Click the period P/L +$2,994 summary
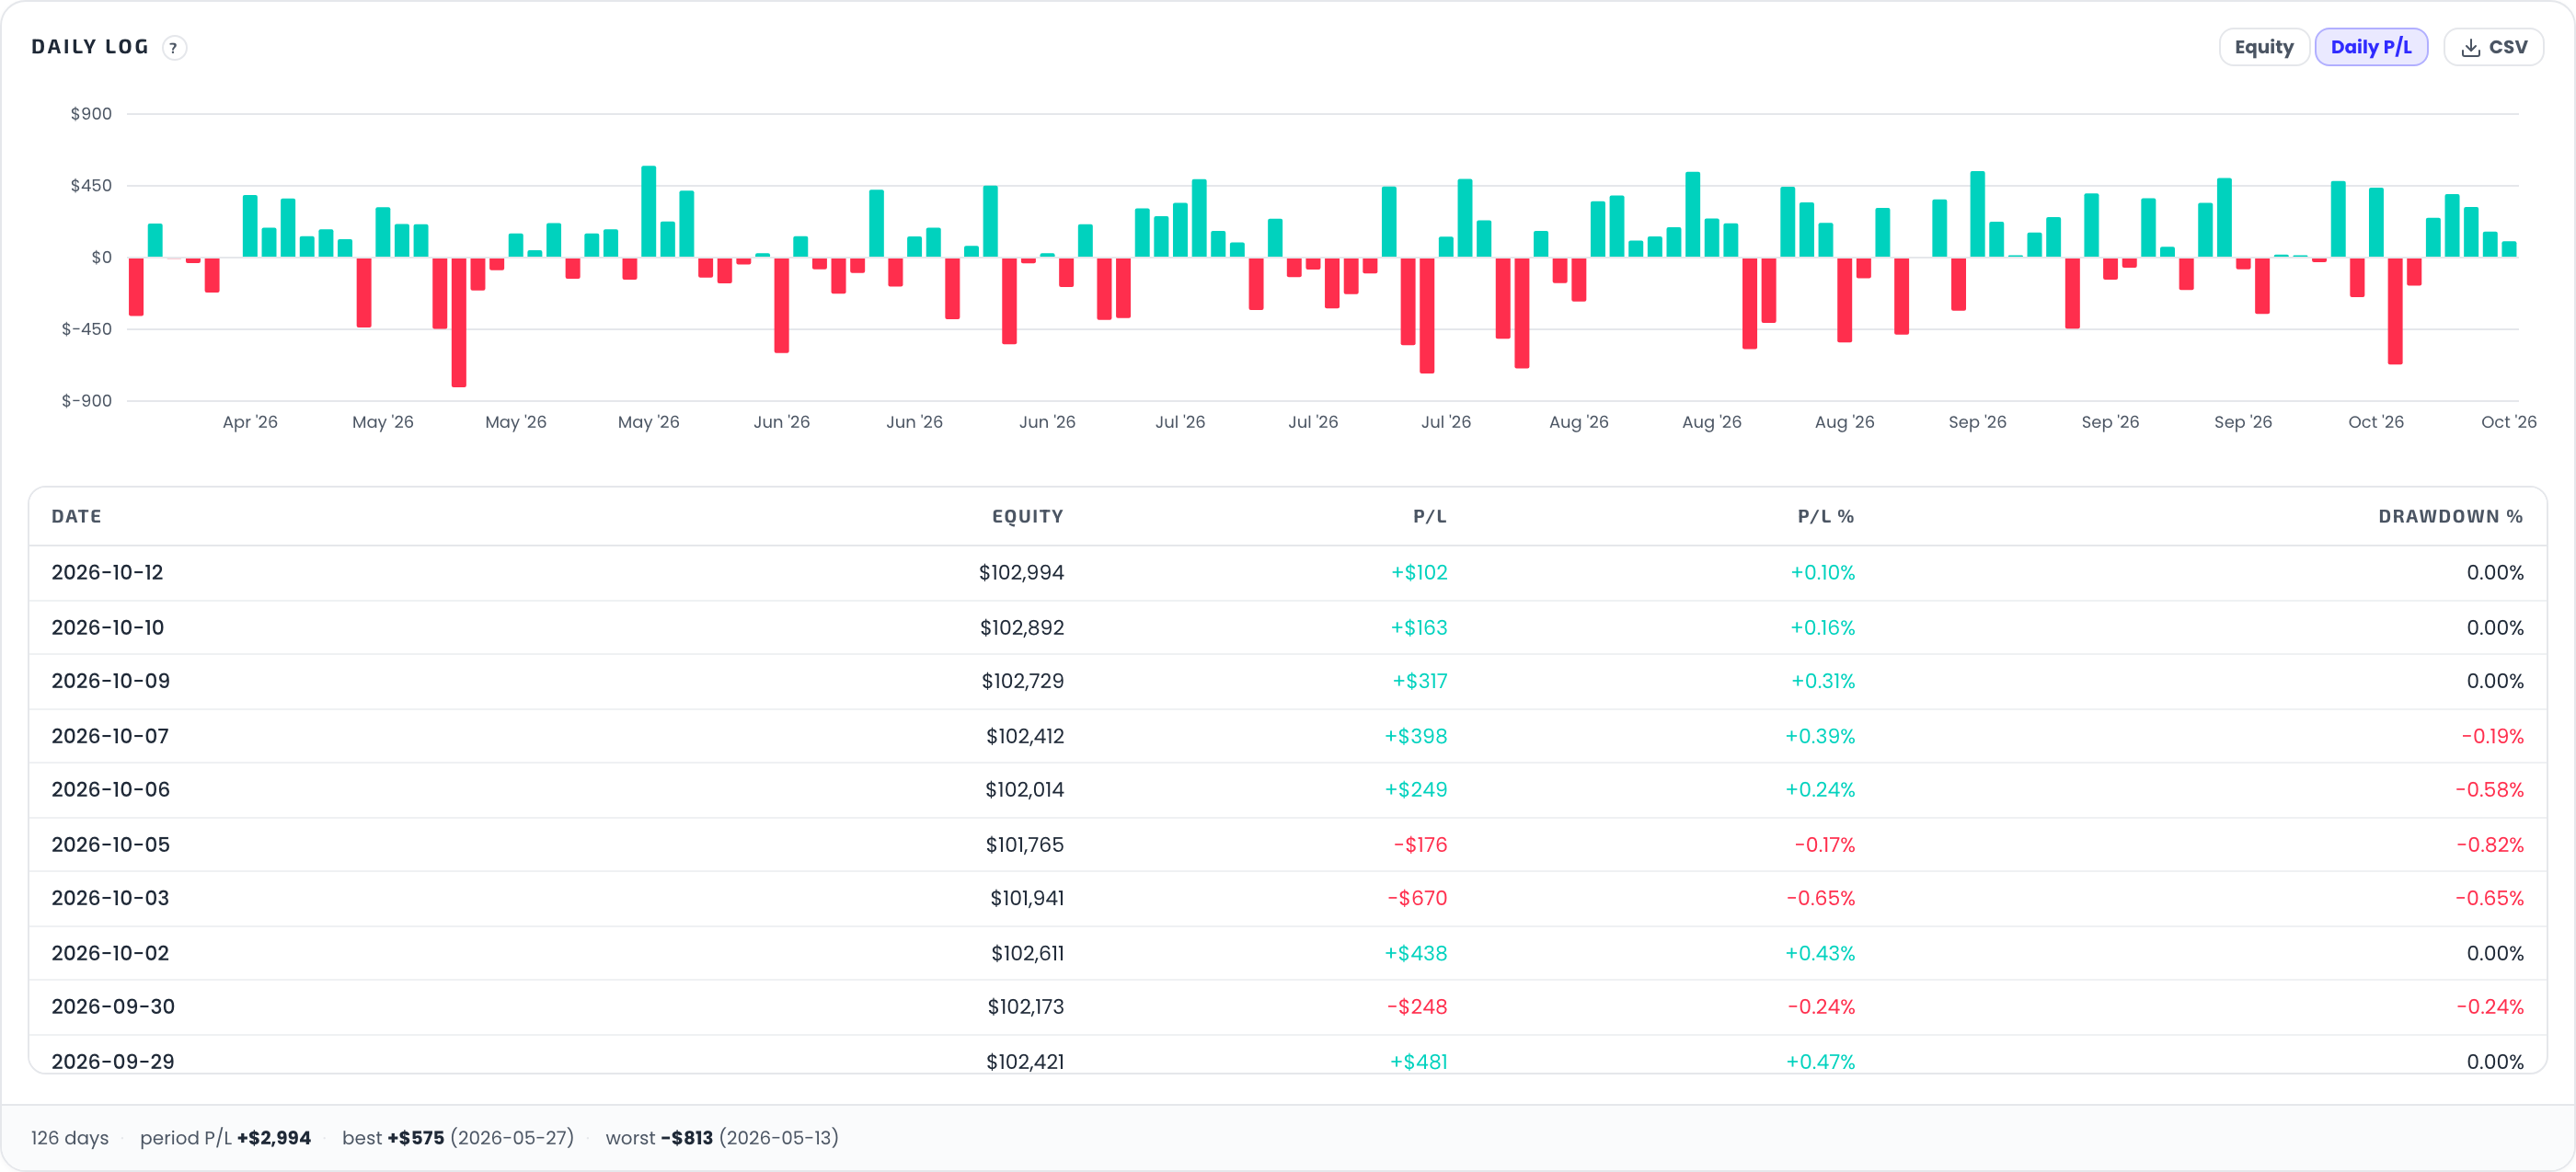Image resolution: width=2576 pixels, height=1172 pixels. [225, 1138]
